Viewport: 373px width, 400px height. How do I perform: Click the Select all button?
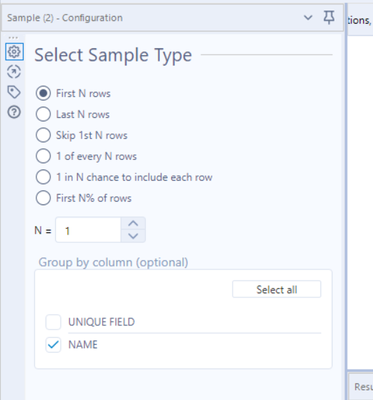pos(277,289)
